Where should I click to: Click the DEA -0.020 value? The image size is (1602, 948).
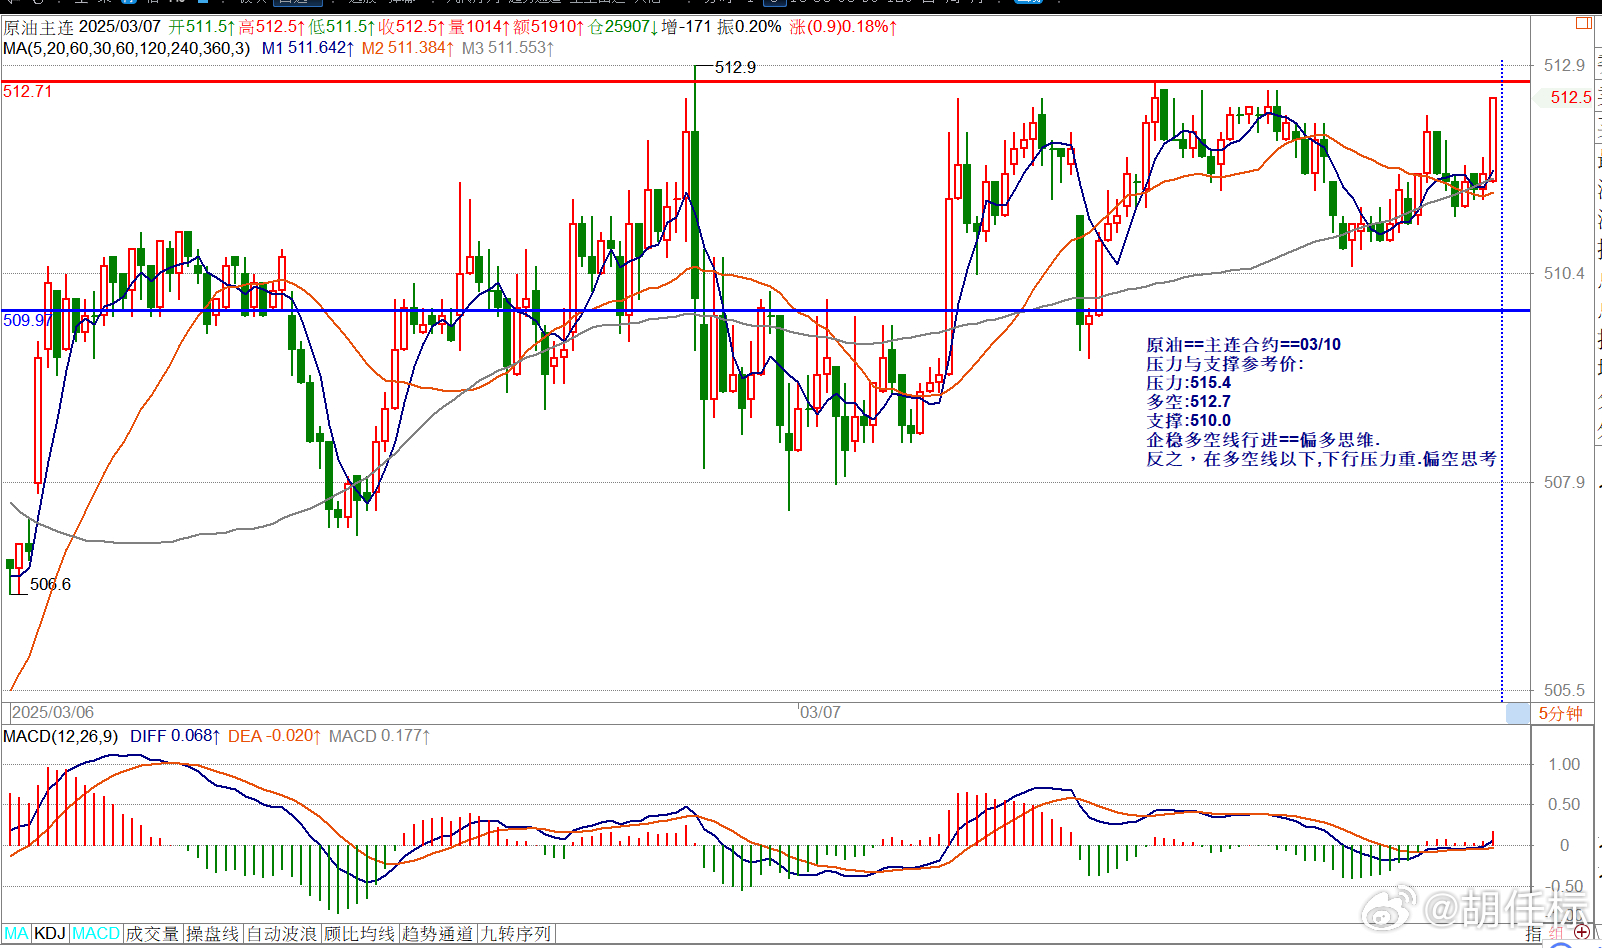coord(274,736)
